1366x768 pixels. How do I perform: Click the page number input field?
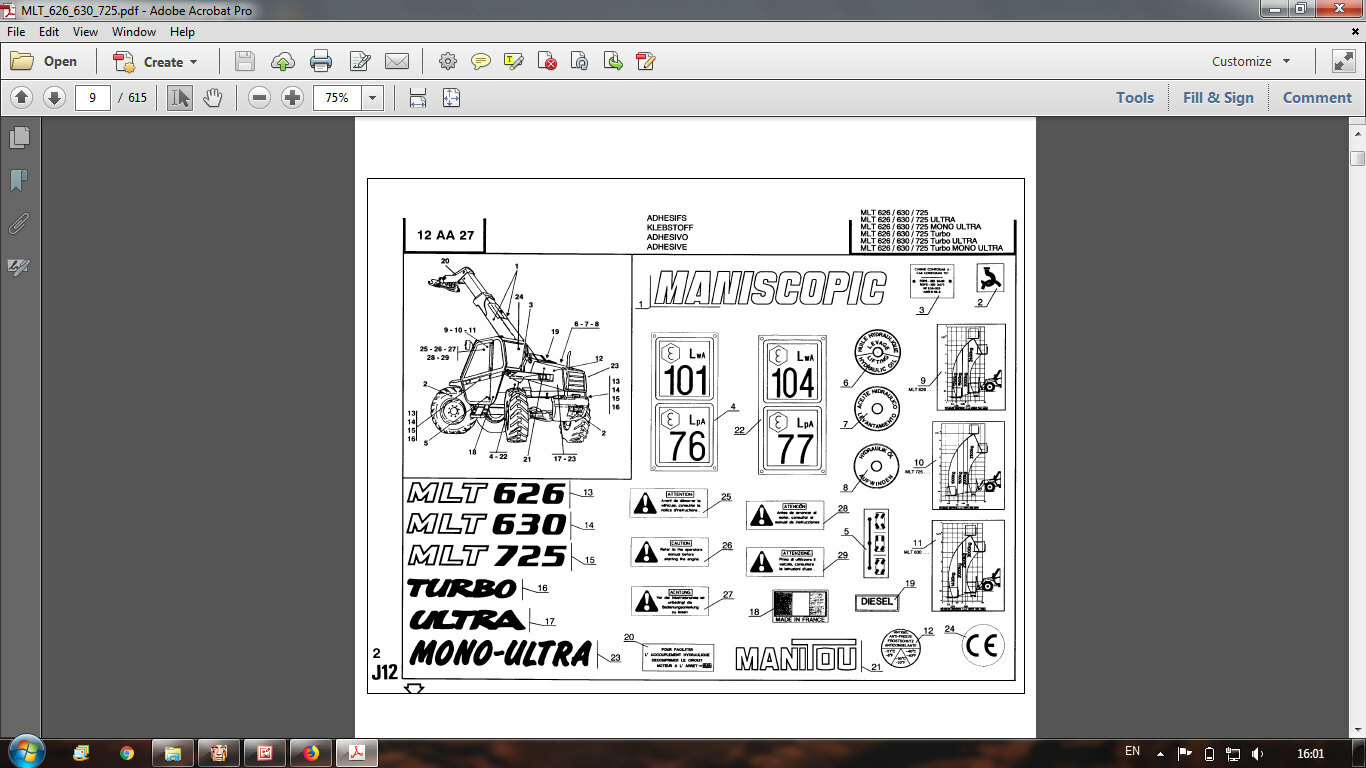click(92, 97)
